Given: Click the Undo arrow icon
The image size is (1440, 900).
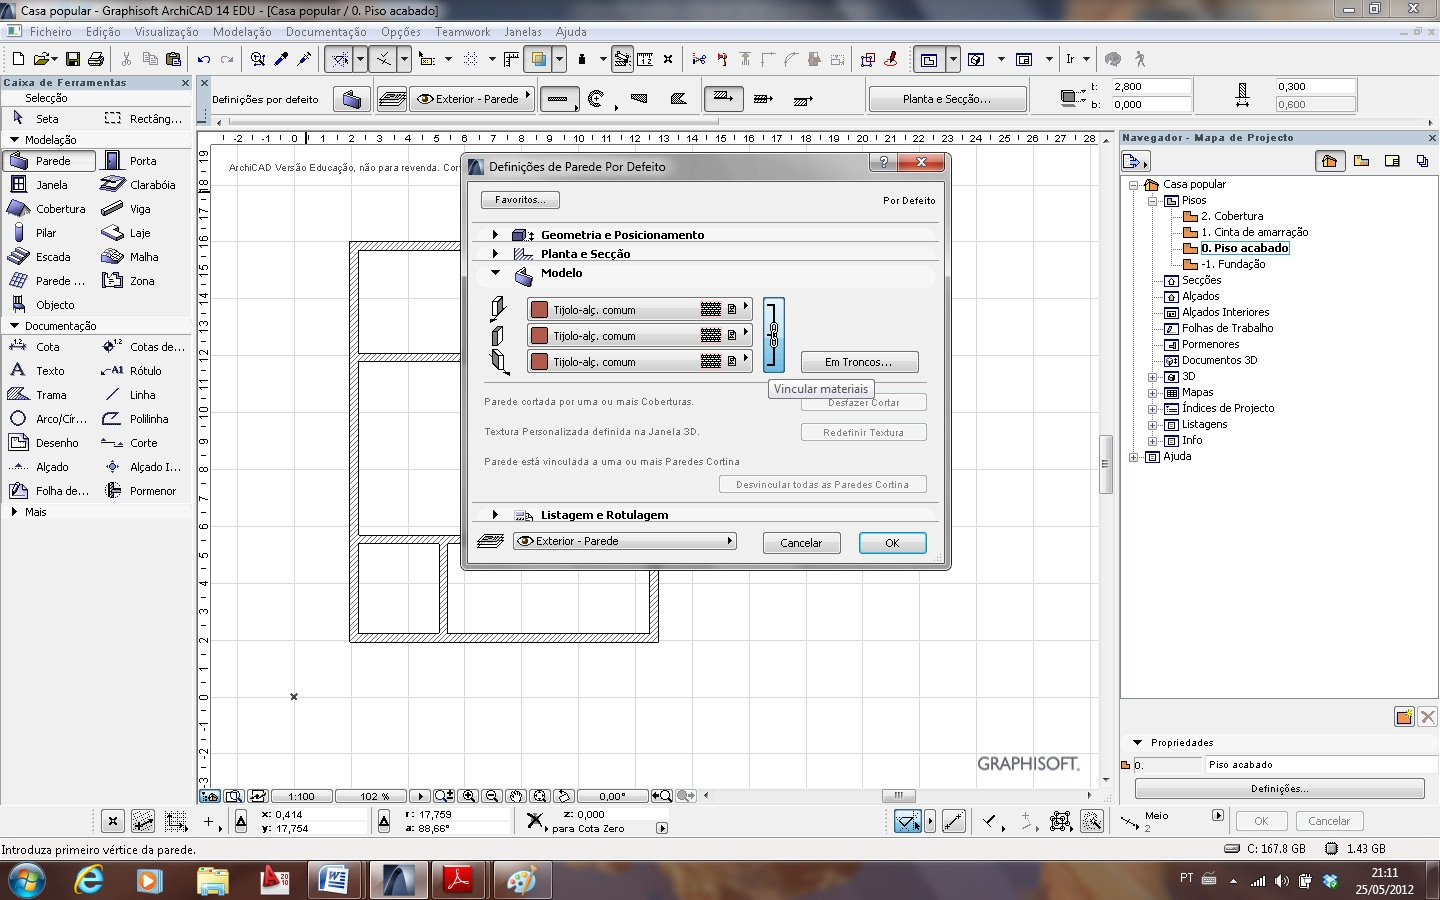Looking at the screenshot, I should (204, 60).
